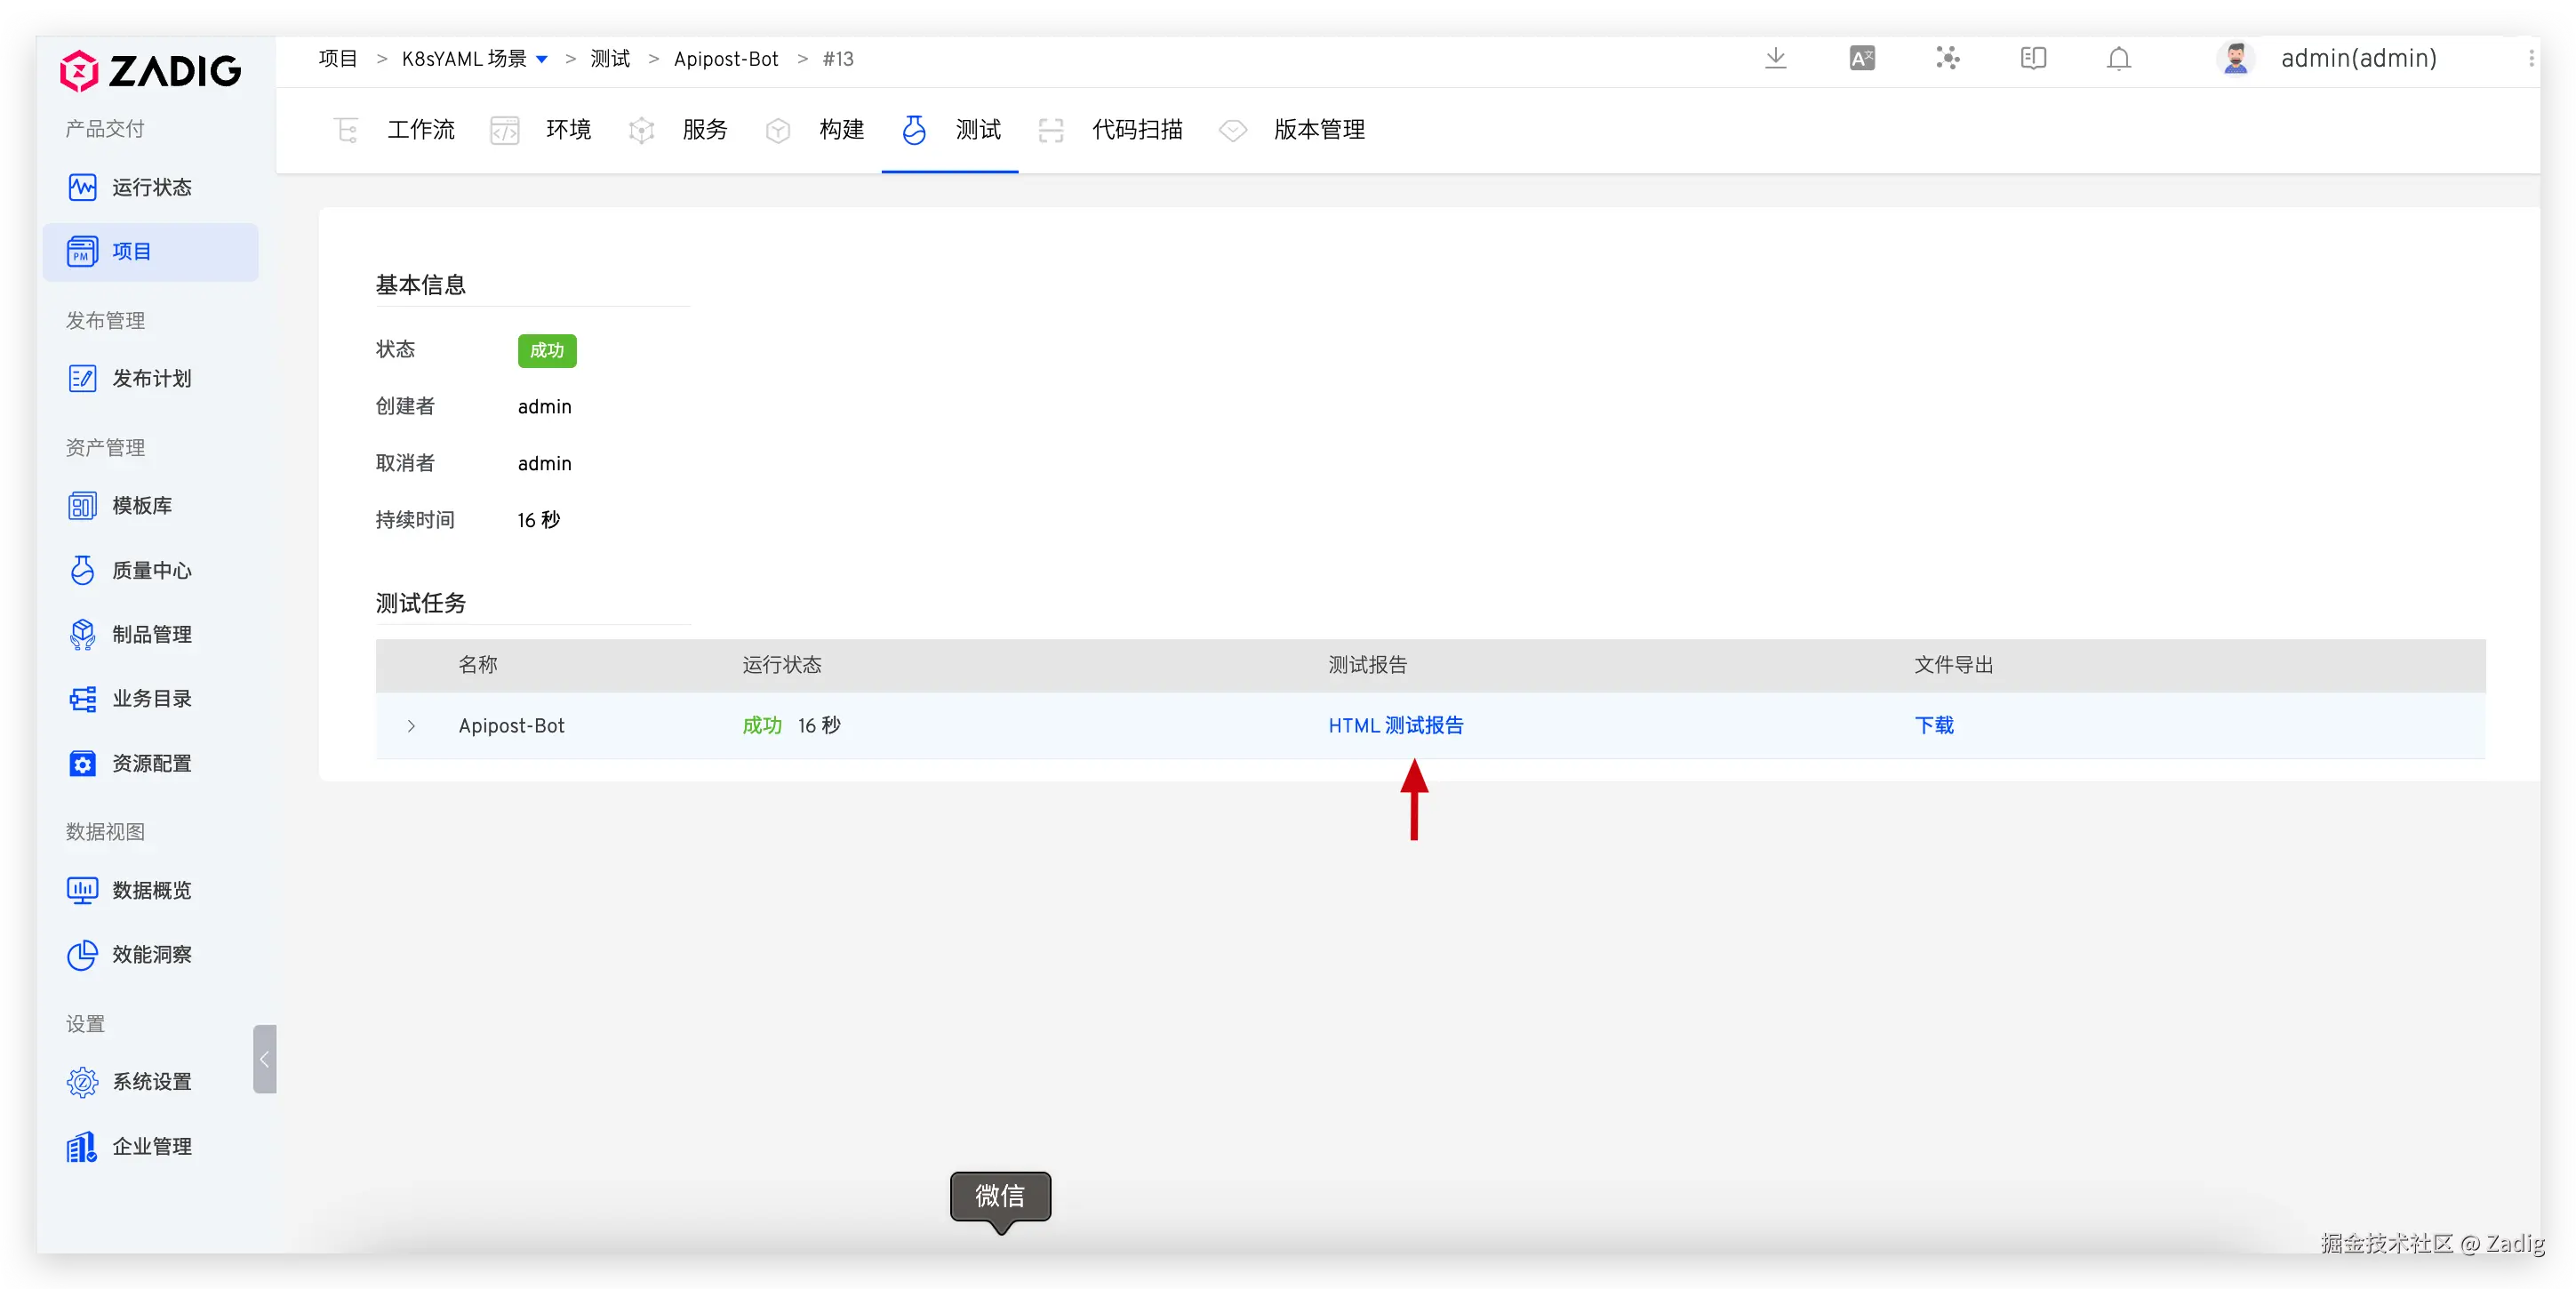Open the notification bell
The width and height of the screenshot is (2576, 1289).
(2118, 59)
